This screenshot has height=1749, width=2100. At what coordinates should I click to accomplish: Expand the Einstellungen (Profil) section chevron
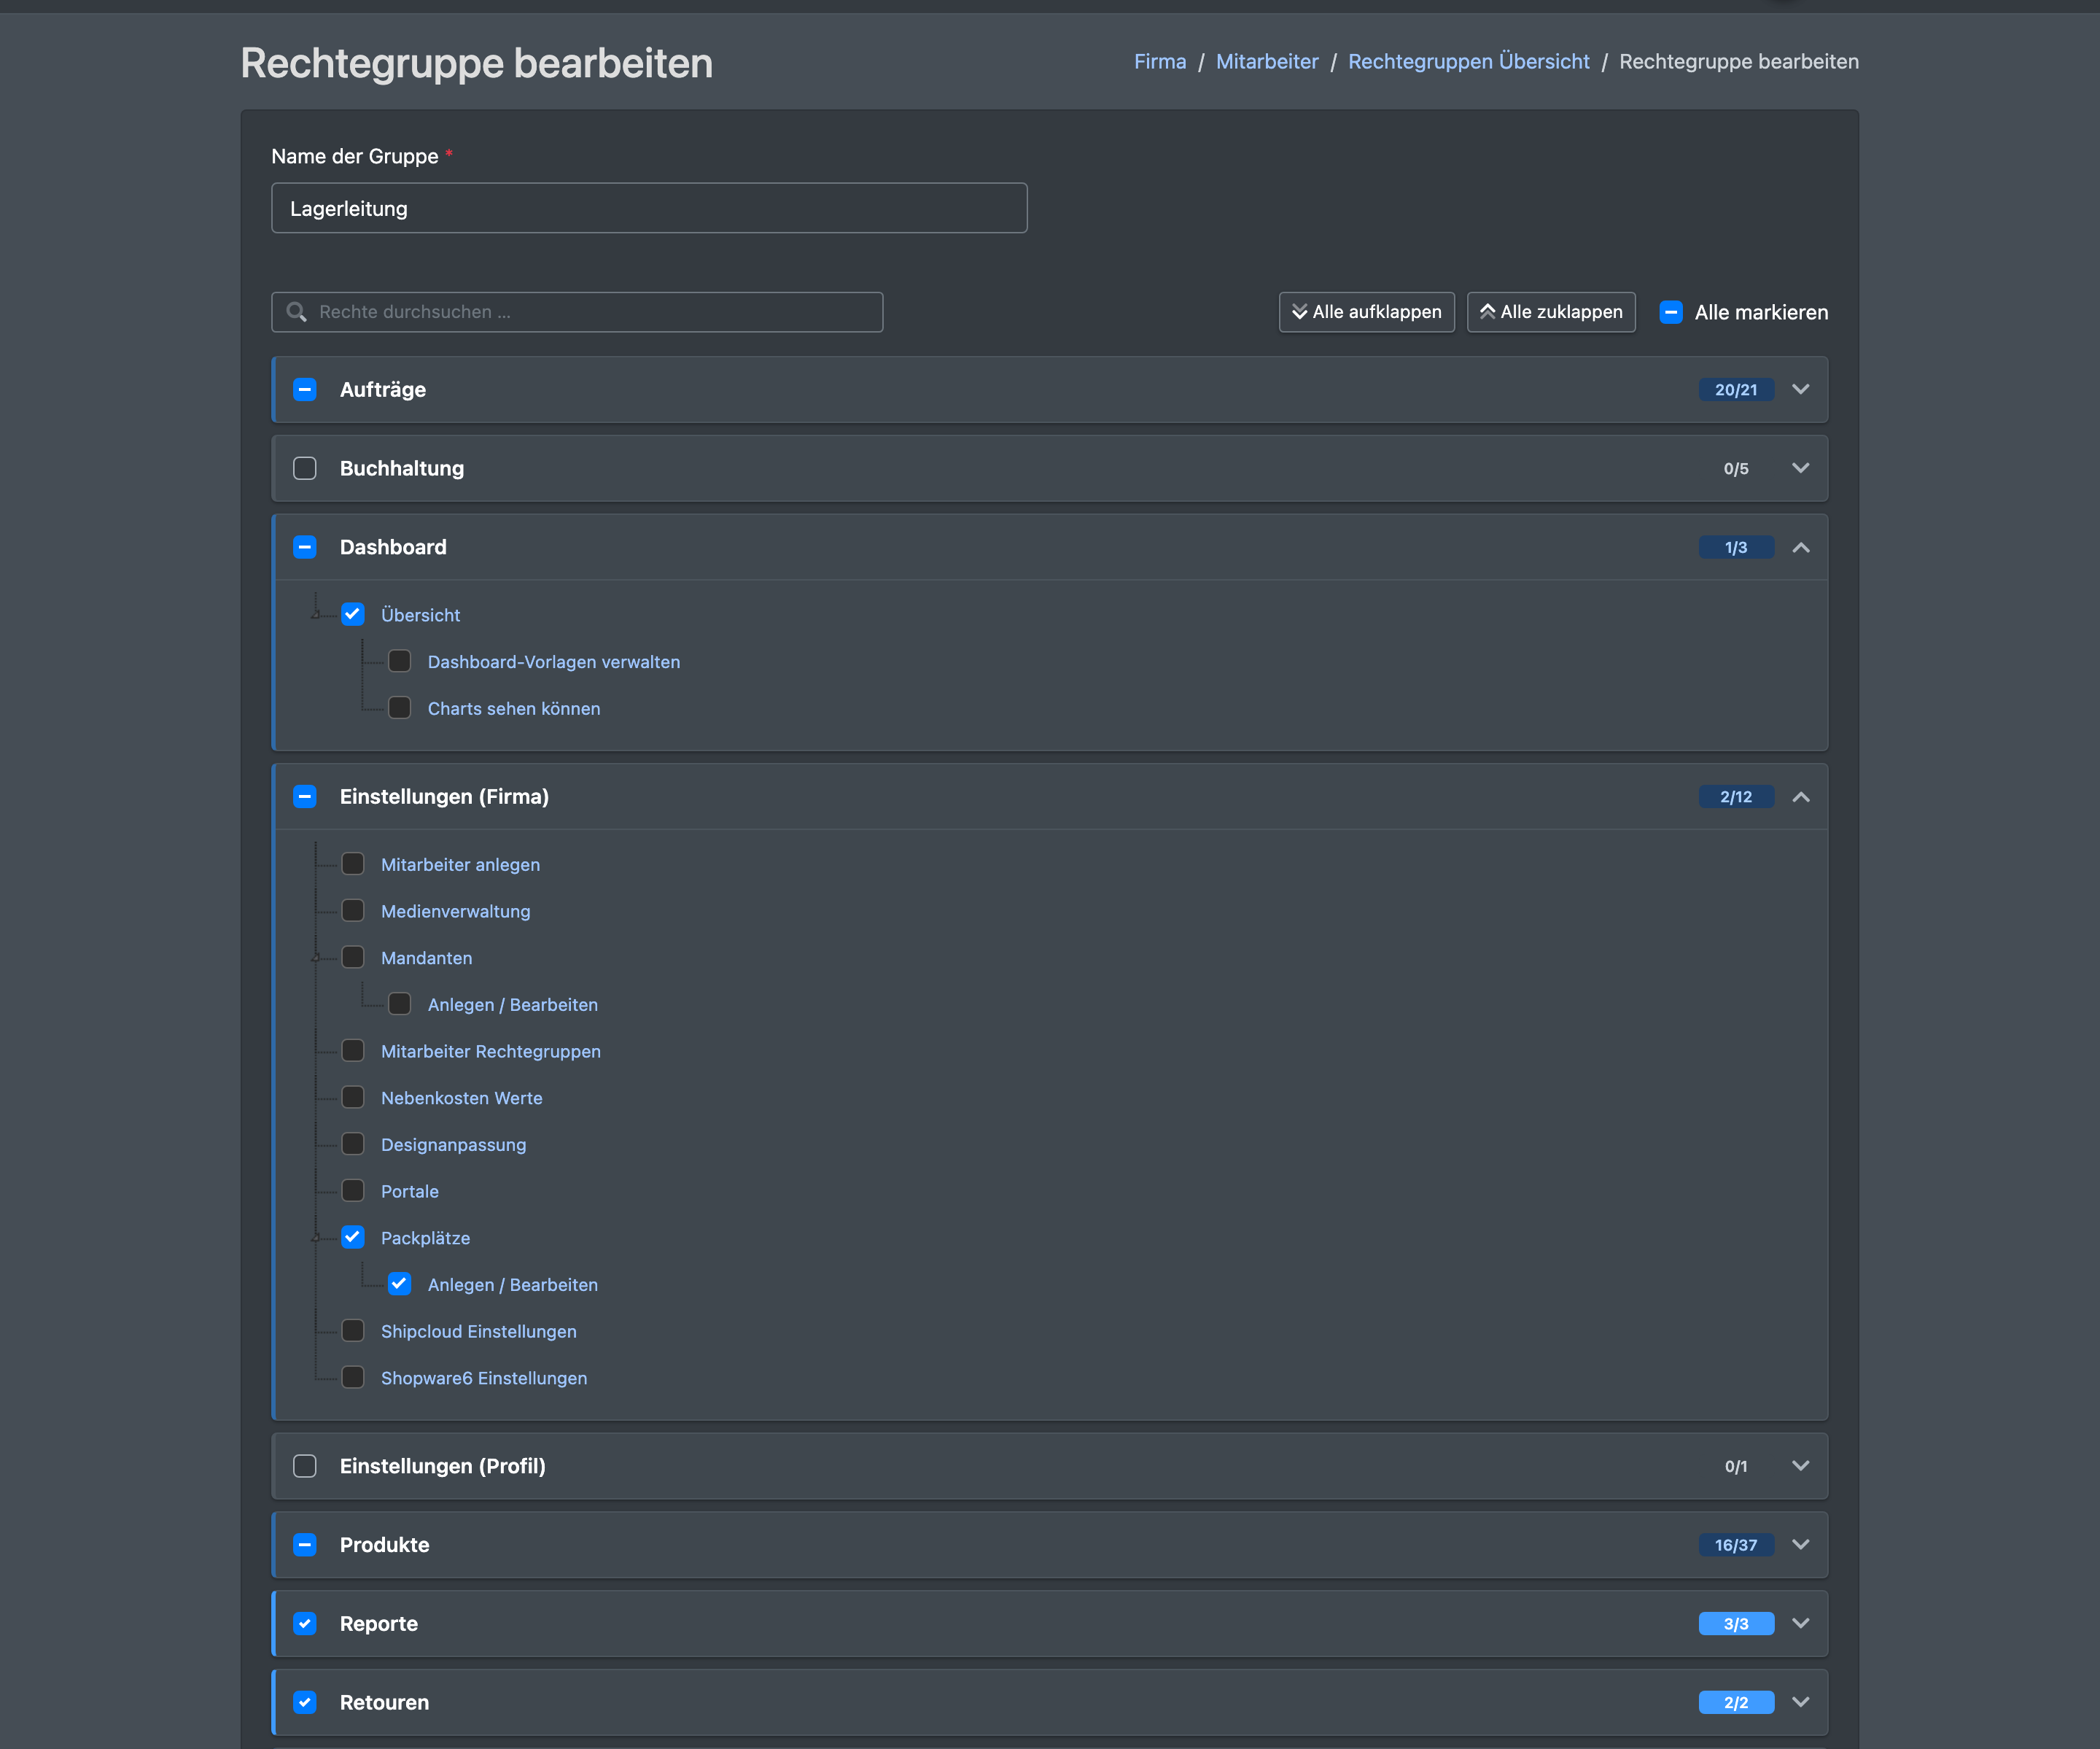pyautogui.click(x=1800, y=1466)
